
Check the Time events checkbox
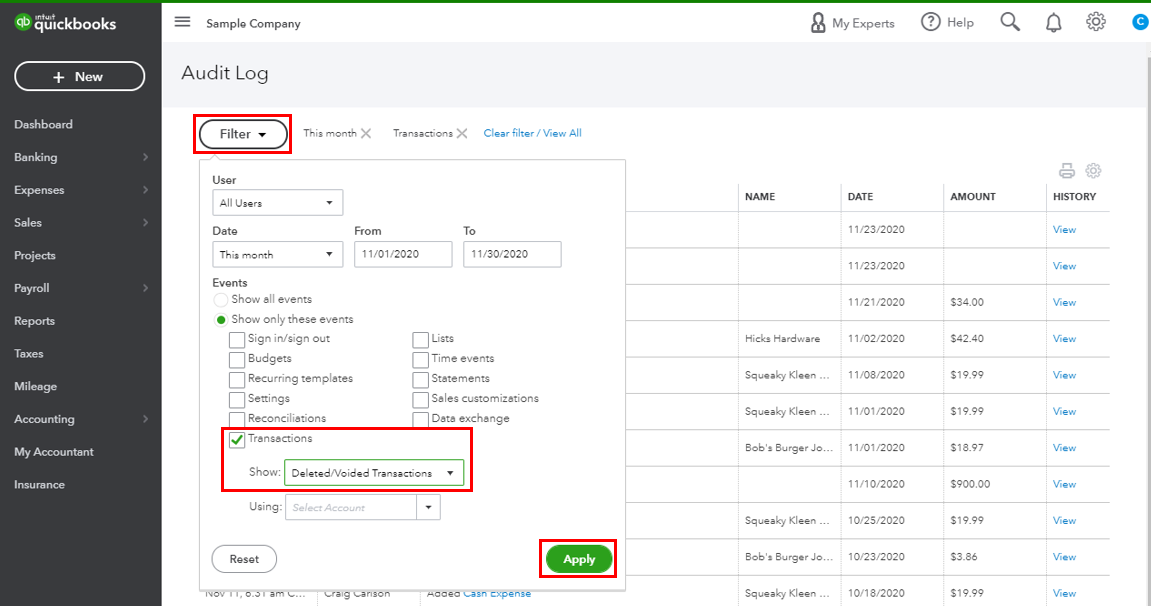click(x=420, y=359)
